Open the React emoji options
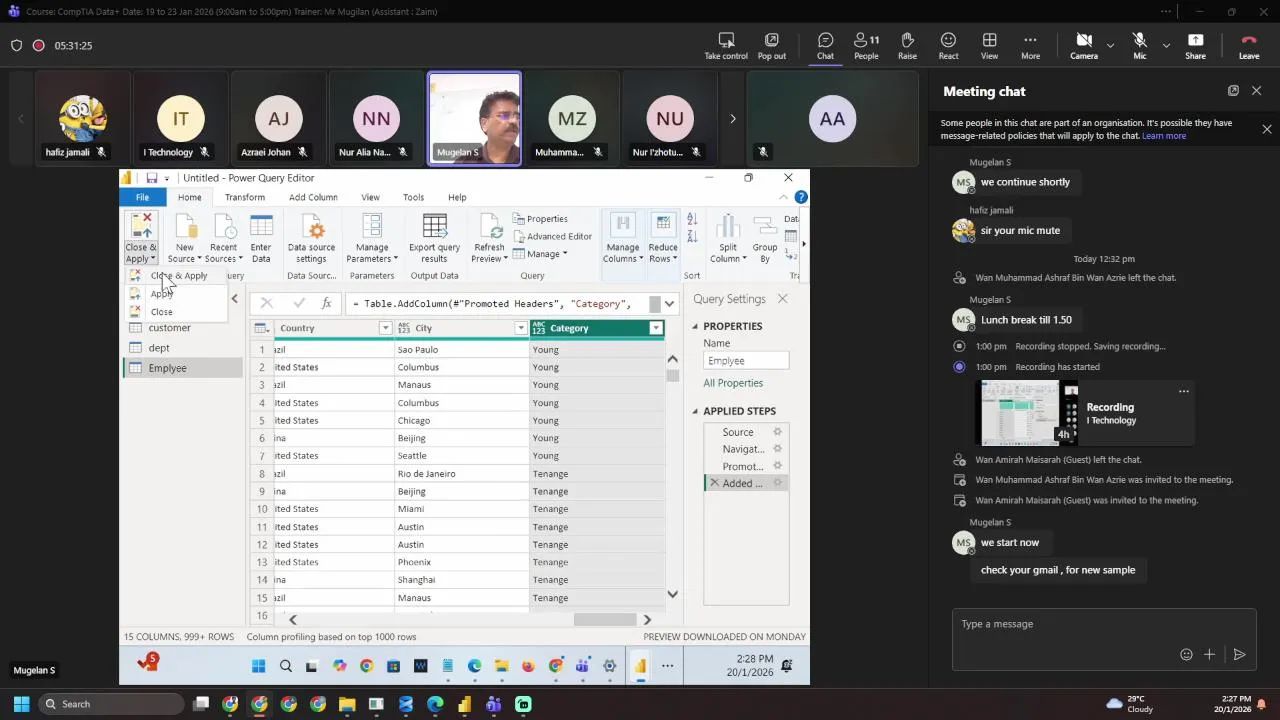1280x720 pixels. click(x=948, y=45)
